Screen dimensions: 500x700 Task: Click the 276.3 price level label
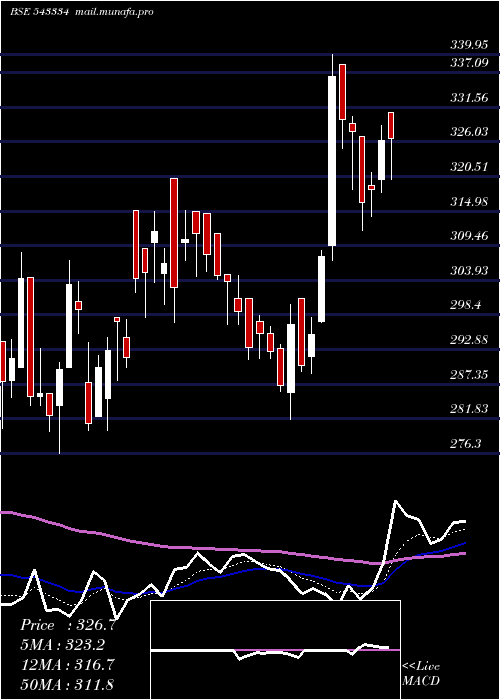[466, 444]
